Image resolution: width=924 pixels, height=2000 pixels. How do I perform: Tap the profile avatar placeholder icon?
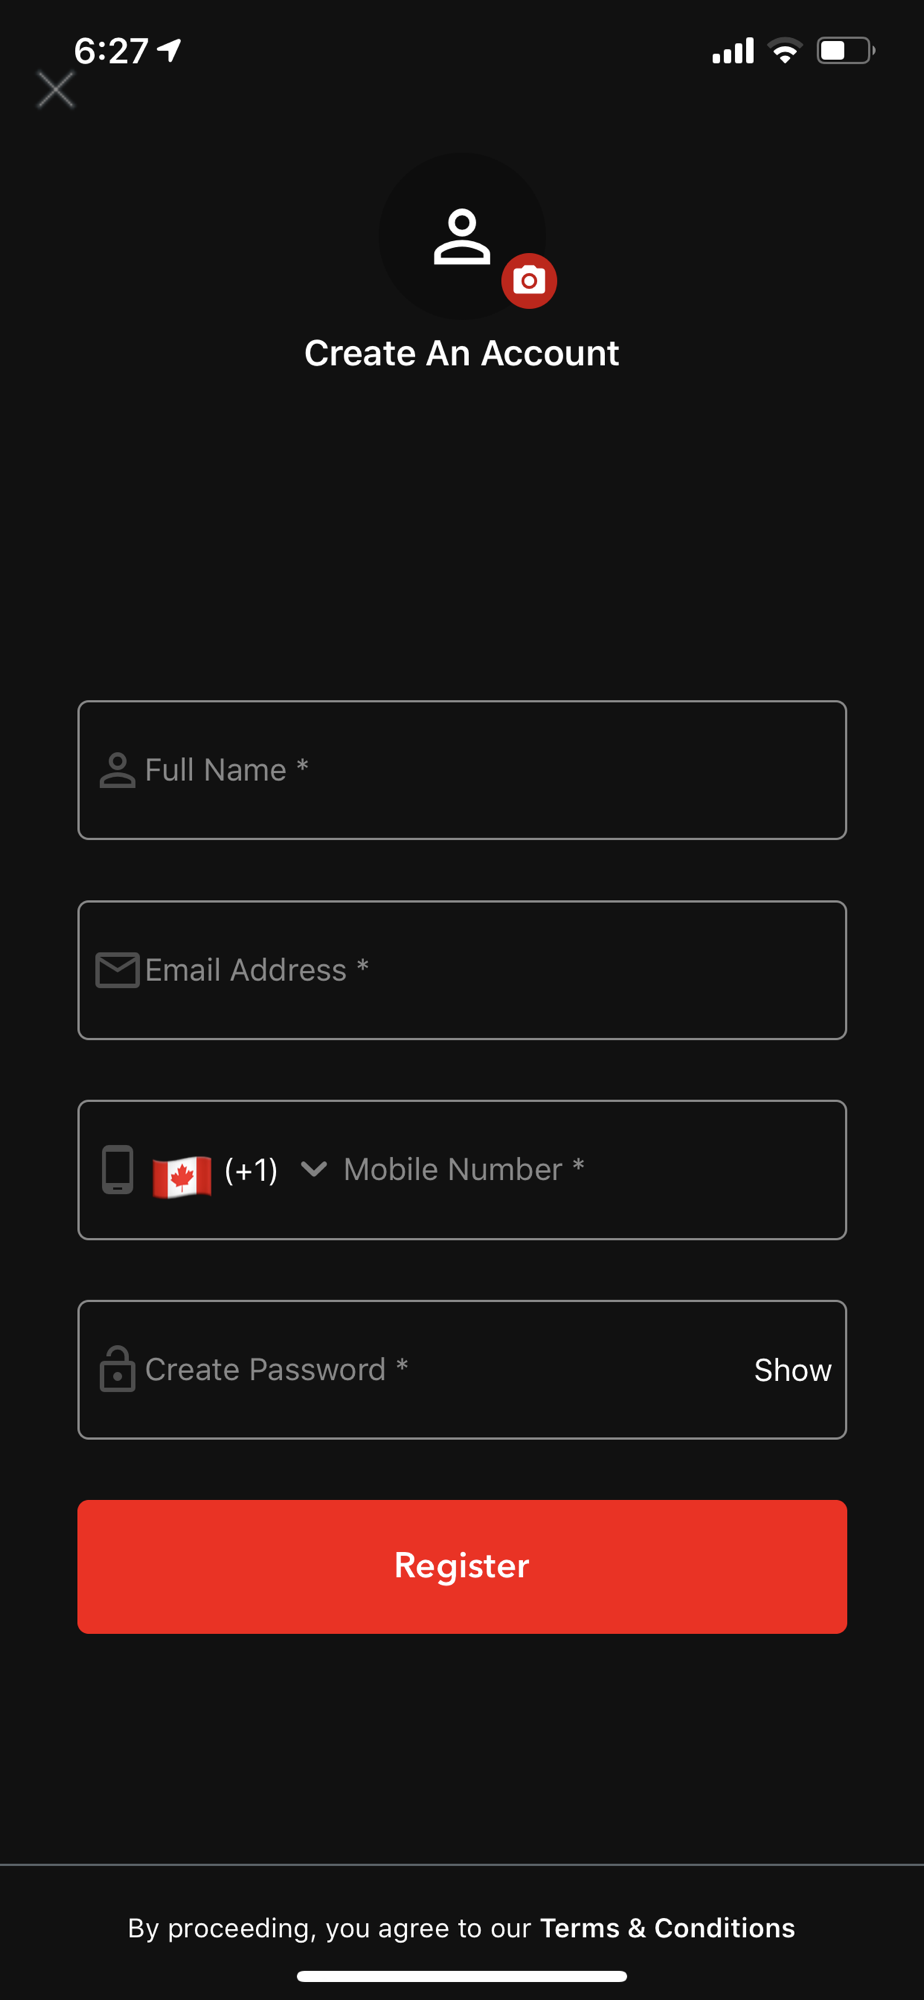[x=462, y=237]
